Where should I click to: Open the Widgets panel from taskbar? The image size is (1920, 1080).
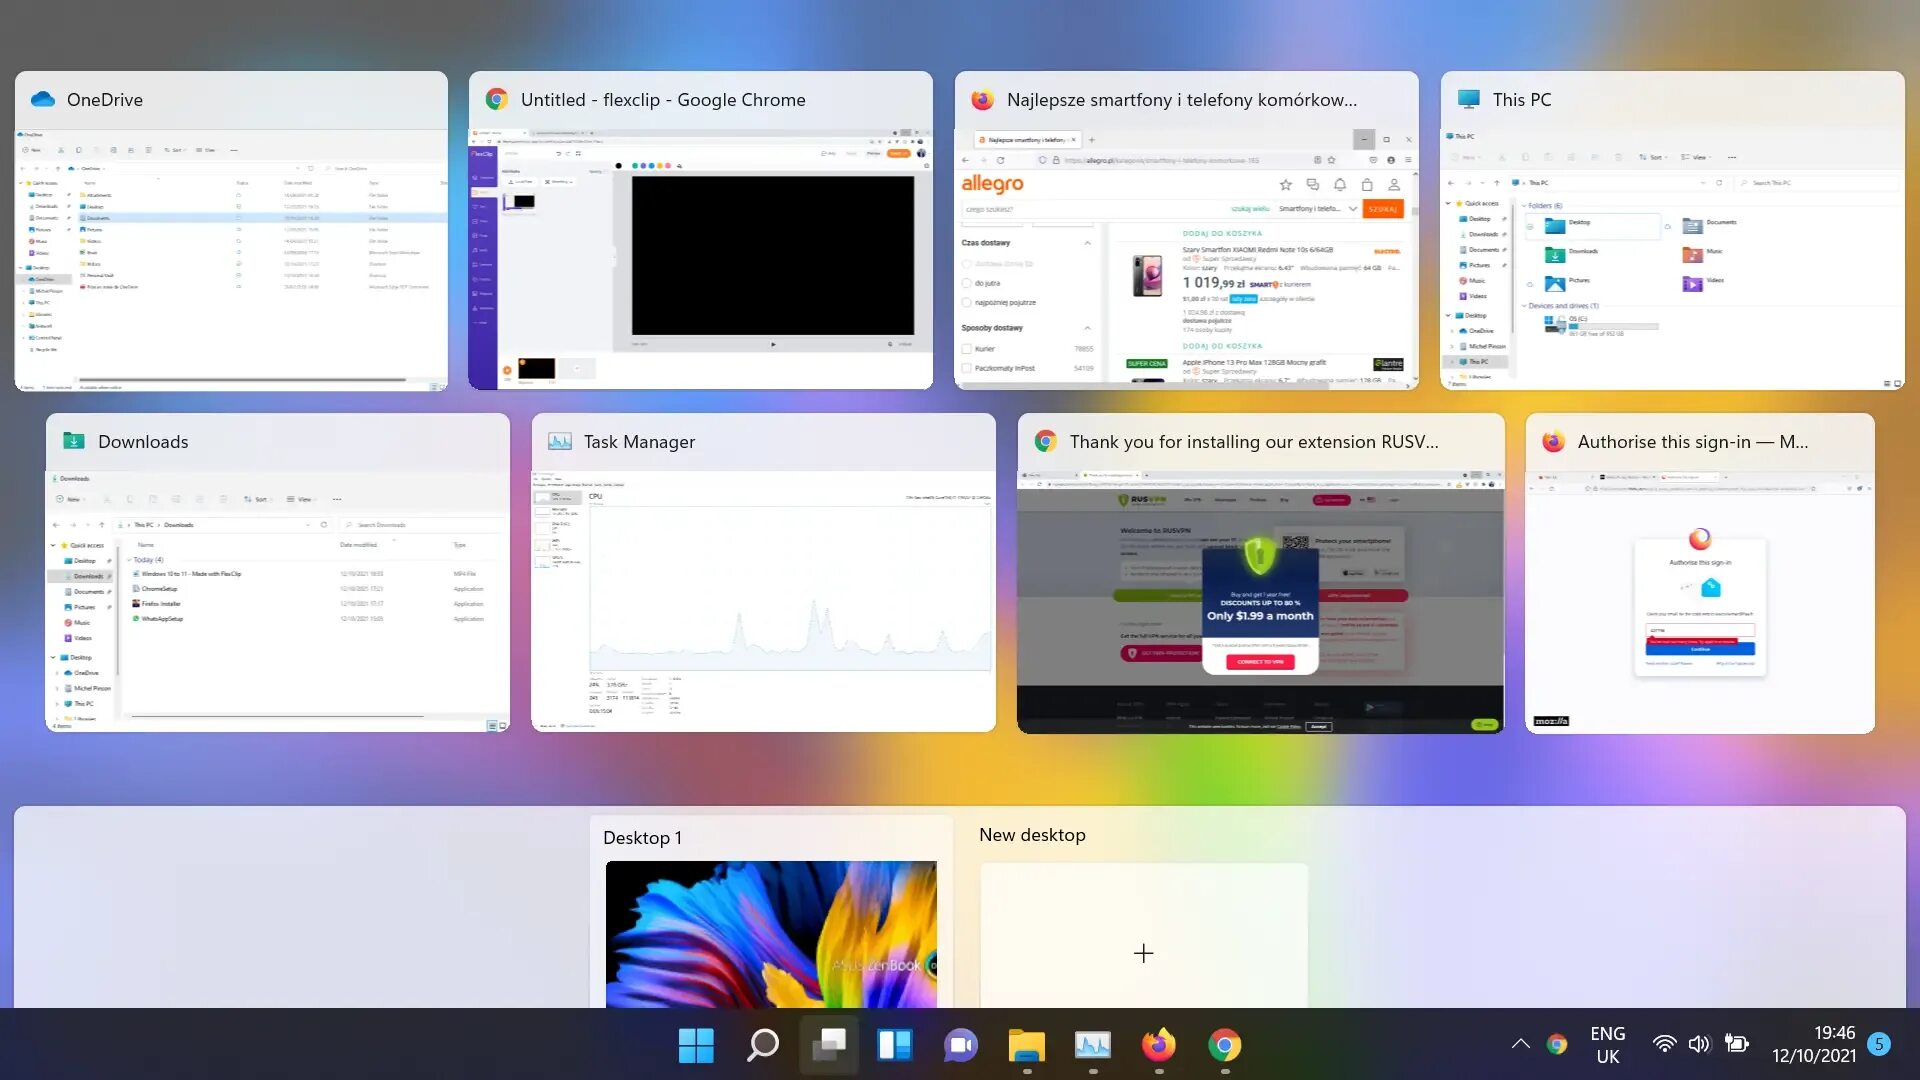pos(894,1045)
